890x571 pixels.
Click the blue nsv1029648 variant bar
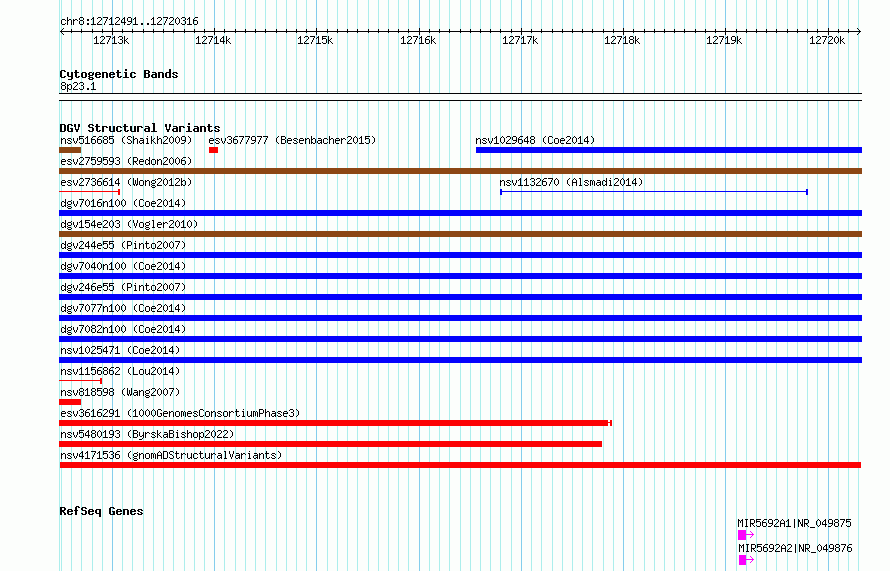[x=669, y=150]
